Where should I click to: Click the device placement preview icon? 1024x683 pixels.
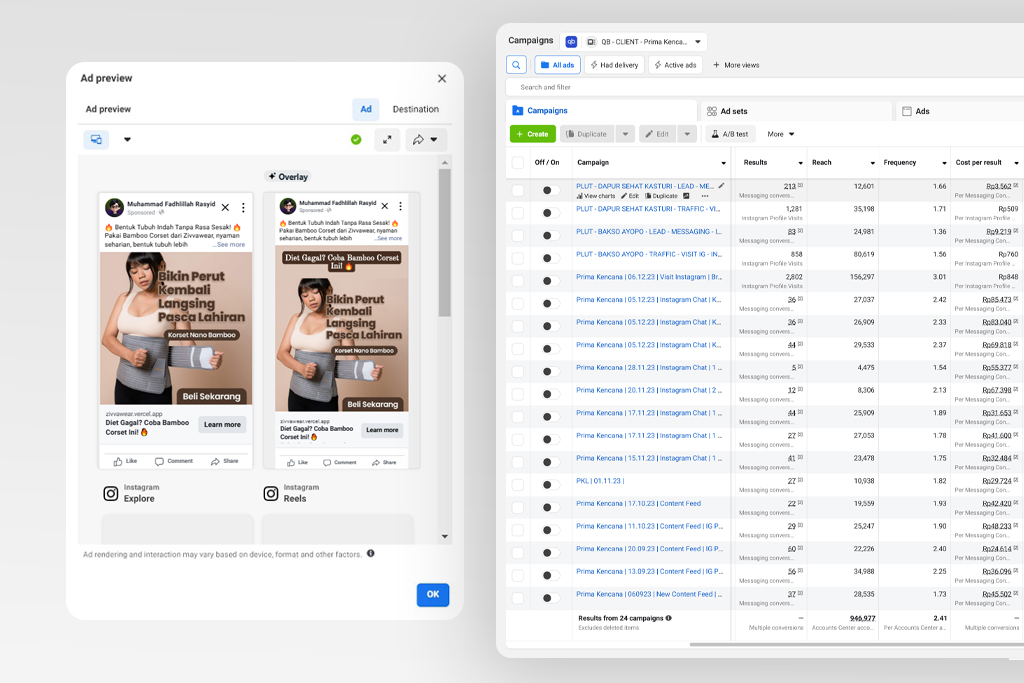coord(96,140)
